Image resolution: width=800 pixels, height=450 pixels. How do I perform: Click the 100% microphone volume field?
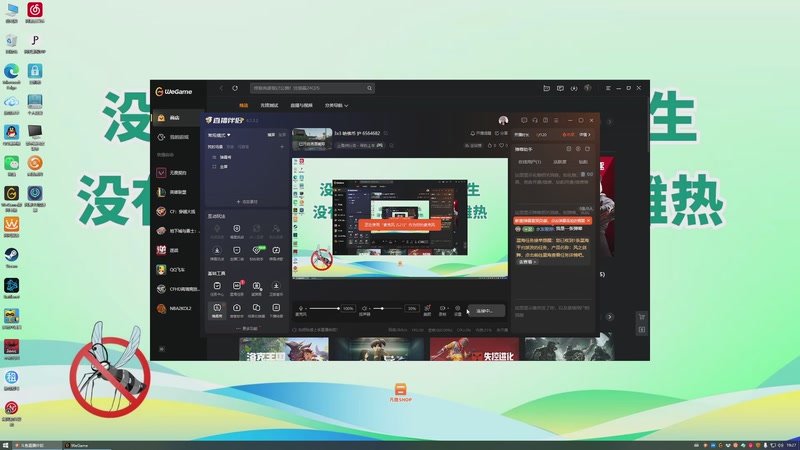tap(348, 308)
